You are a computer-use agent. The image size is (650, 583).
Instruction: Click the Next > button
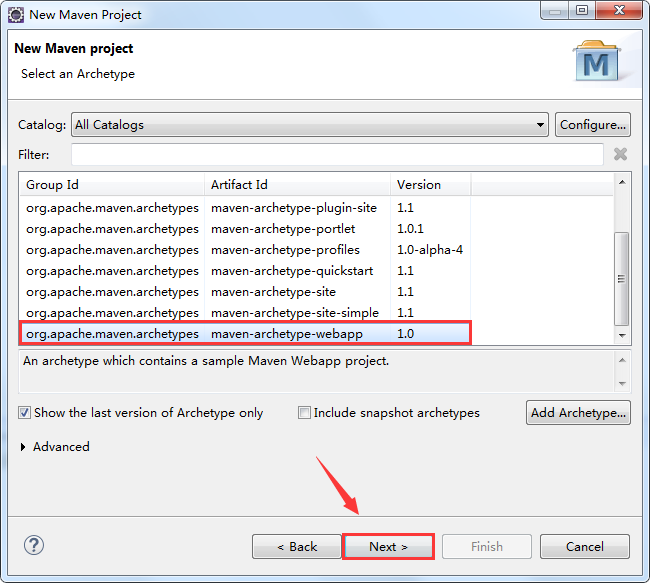click(x=388, y=547)
